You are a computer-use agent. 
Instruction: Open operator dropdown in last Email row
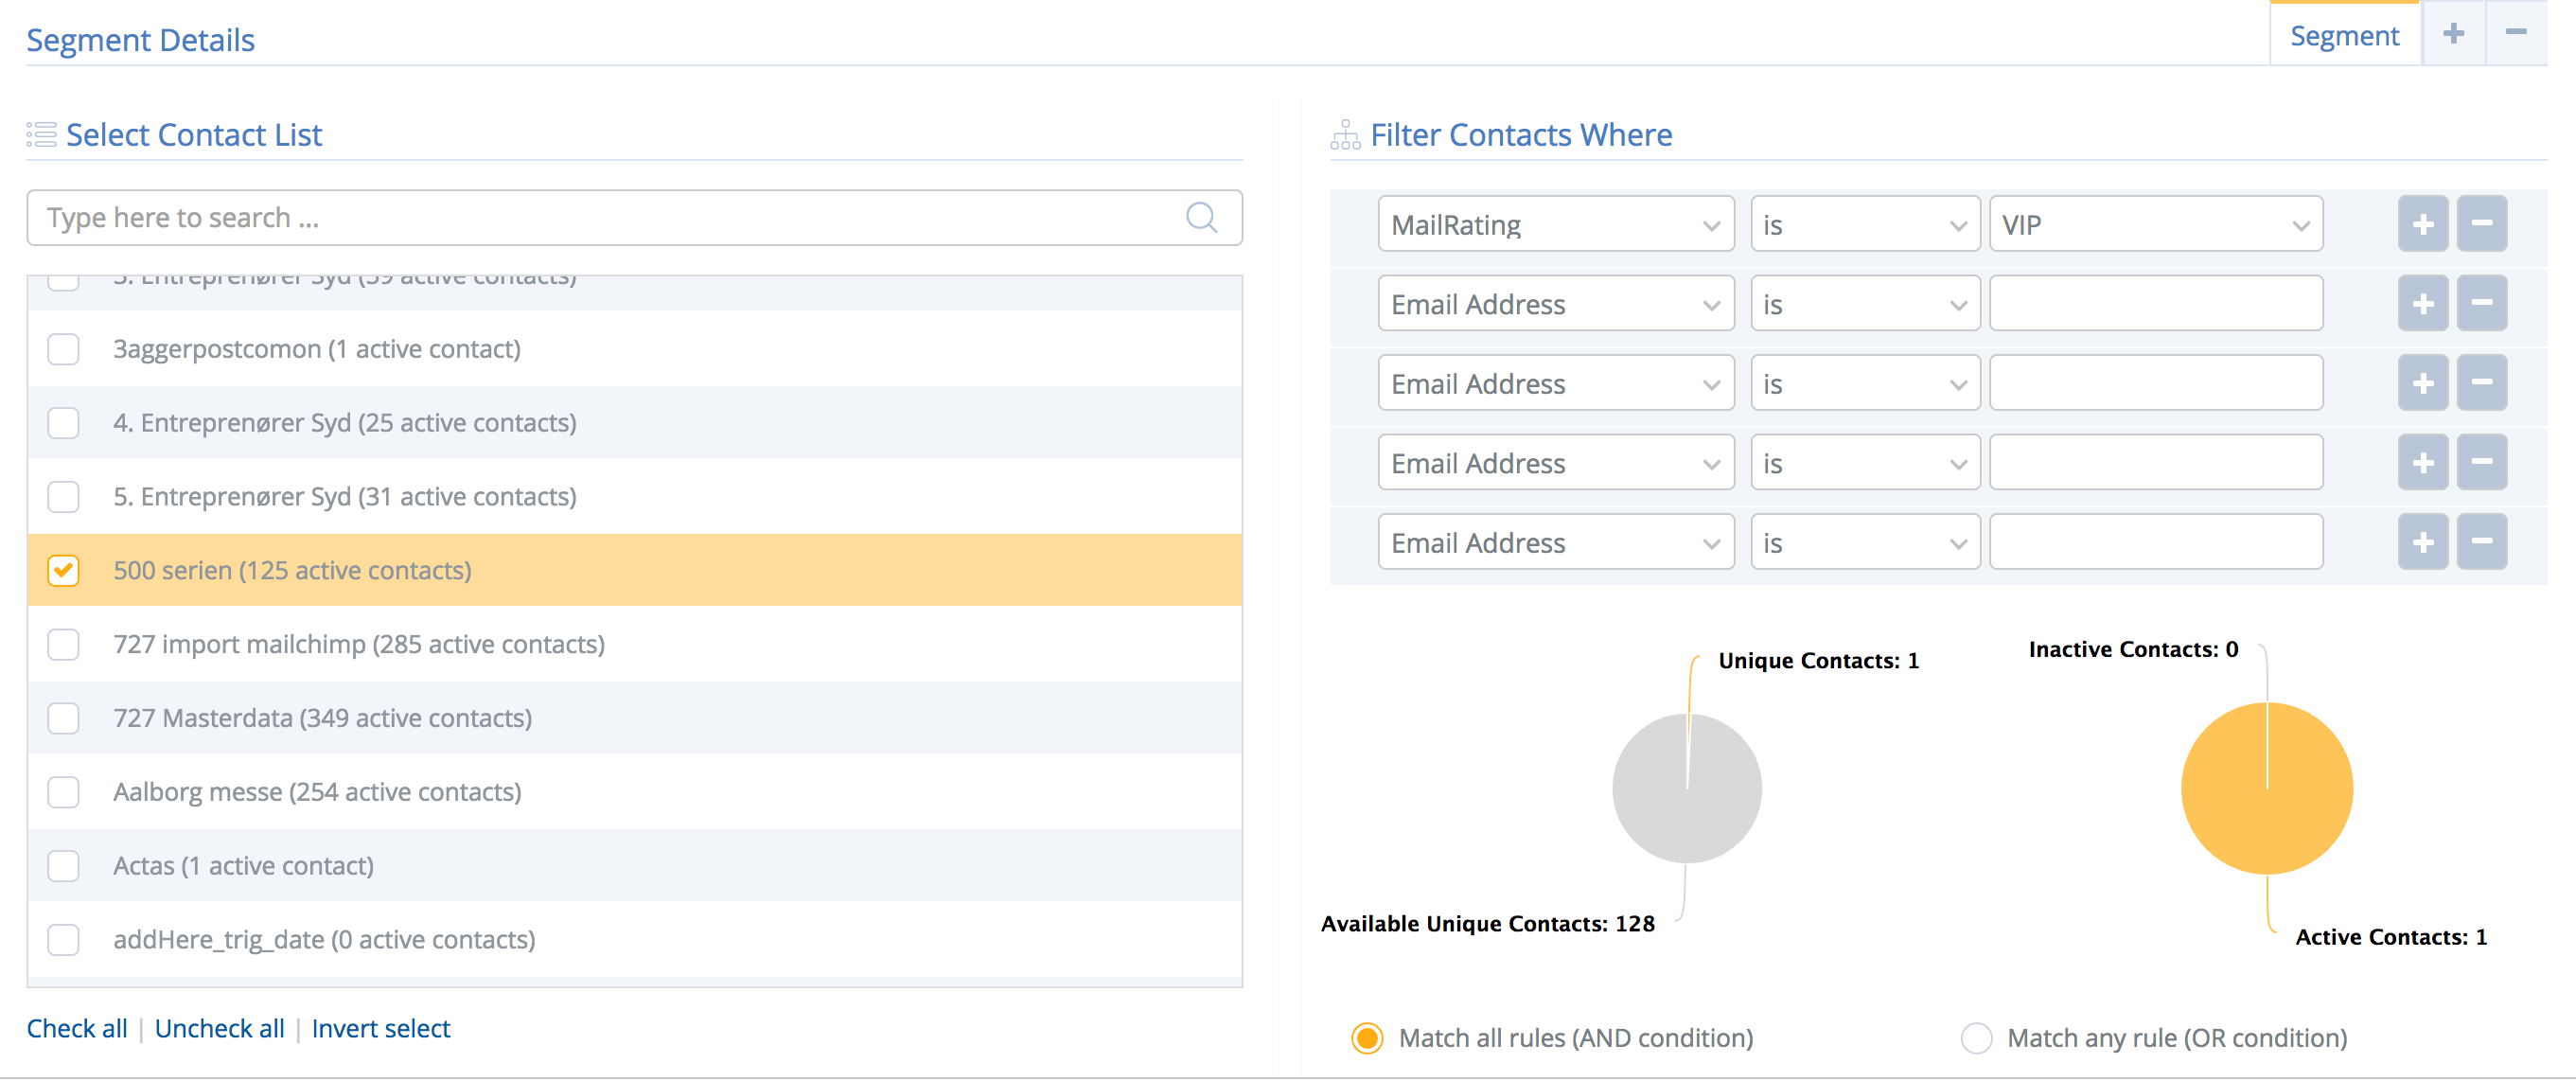pyautogui.click(x=1865, y=542)
